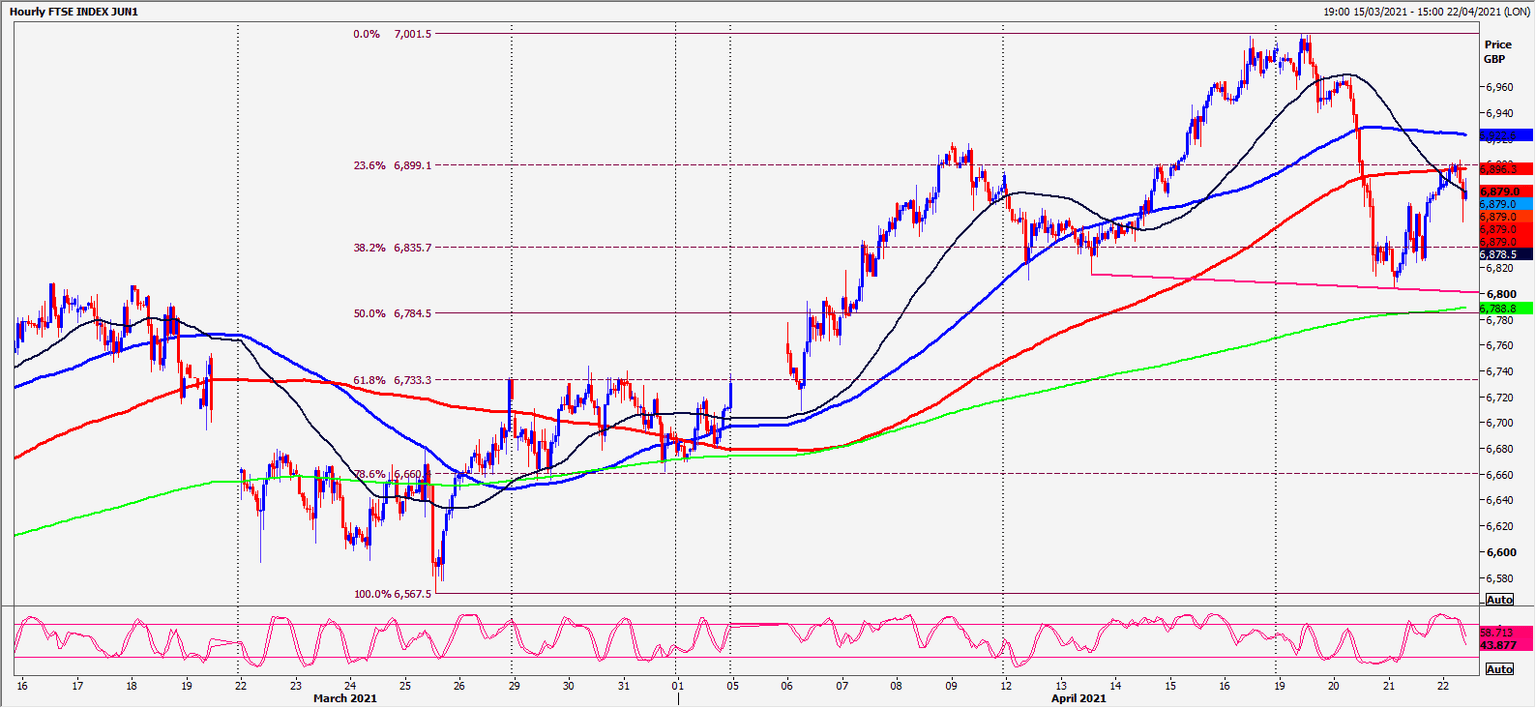Click the light blue 6,879.0 price label

[x=1498, y=203]
